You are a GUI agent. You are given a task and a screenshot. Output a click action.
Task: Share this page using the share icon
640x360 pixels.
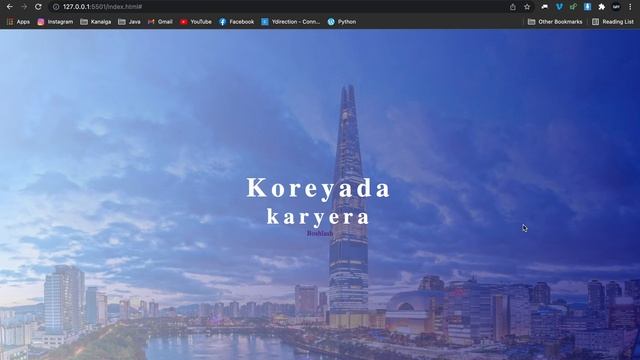[x=513, y=7]
